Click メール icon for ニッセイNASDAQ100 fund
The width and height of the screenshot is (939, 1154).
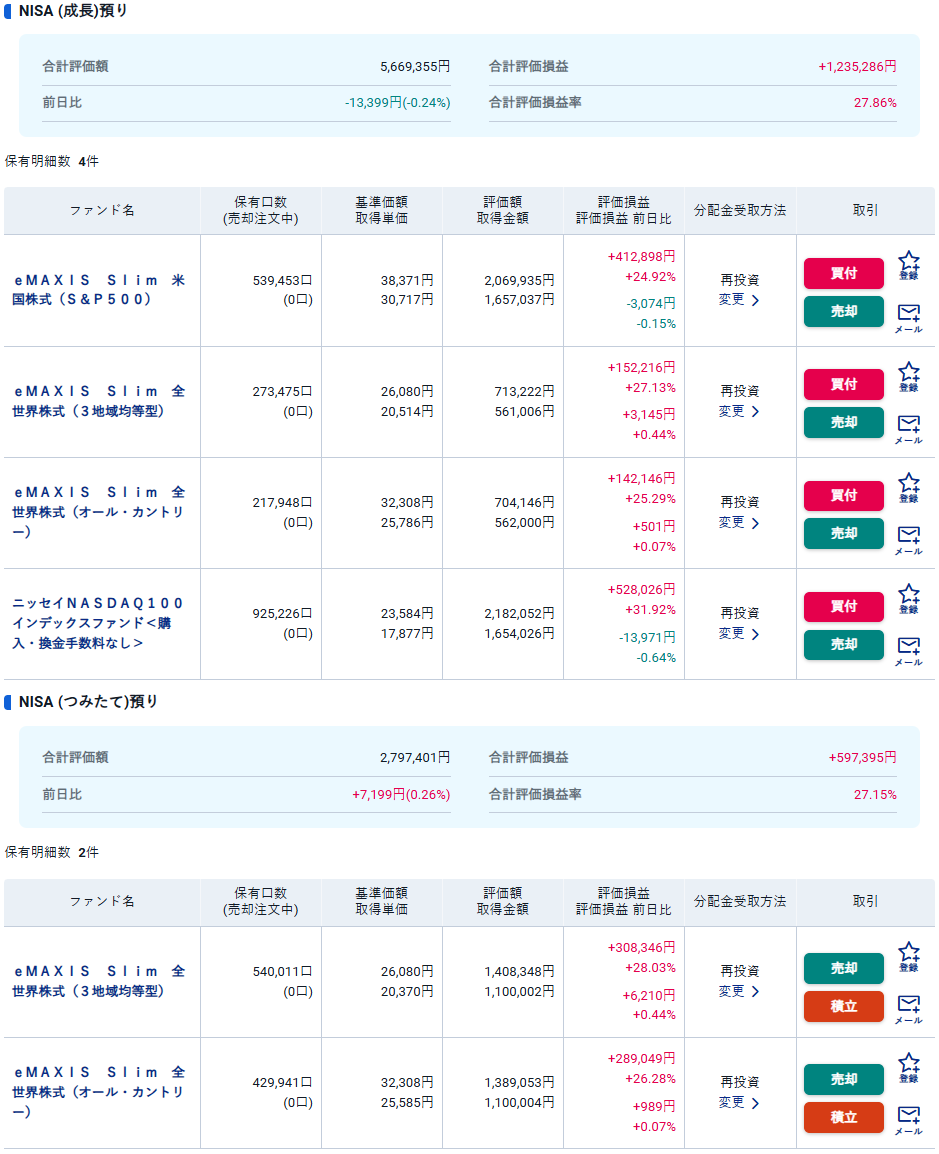[908, 649]
